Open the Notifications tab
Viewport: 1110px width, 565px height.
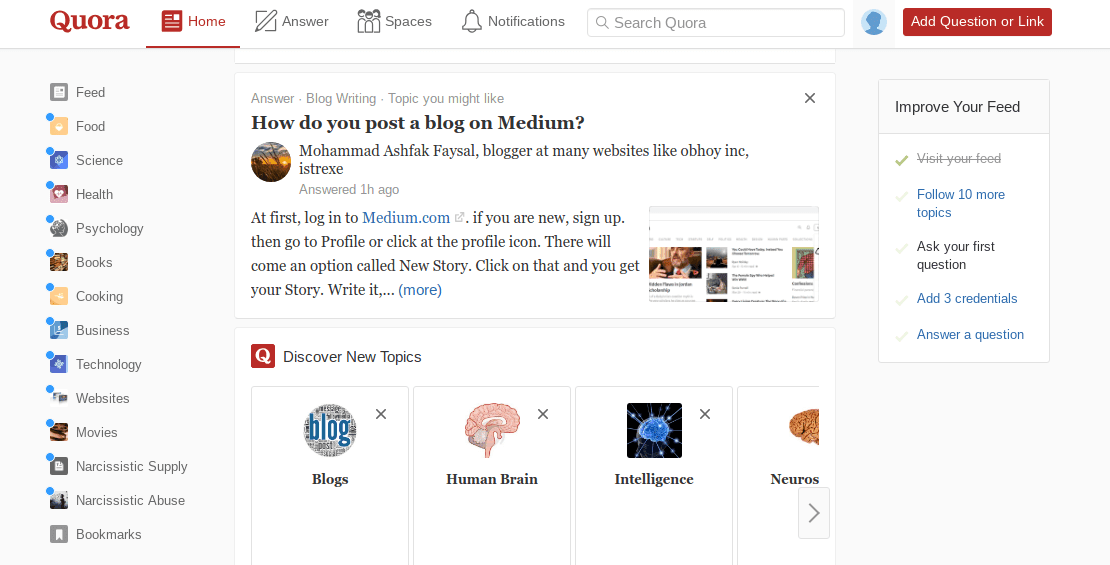point(513,21)
